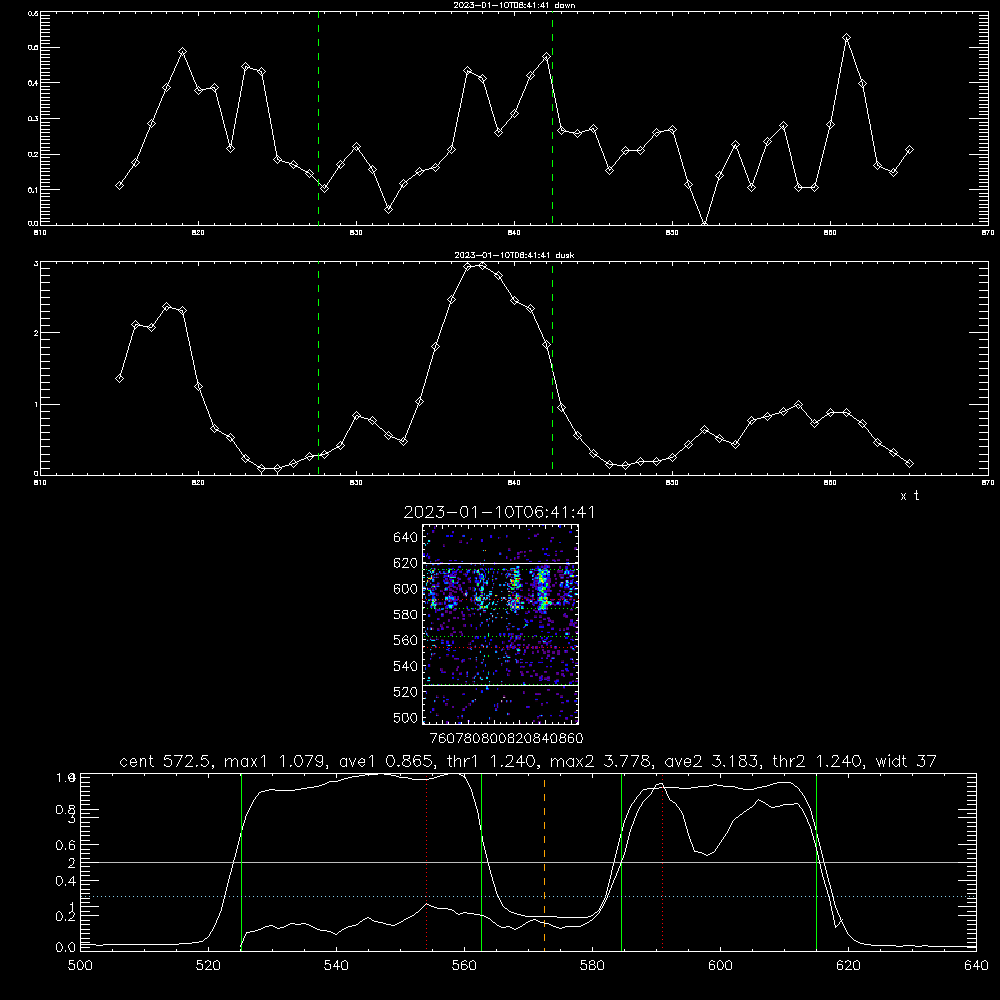Viewport: 1000px width, 1000px height.
Task: Click y-axis label 520 beside spectrogram
Action: [406, 692]
